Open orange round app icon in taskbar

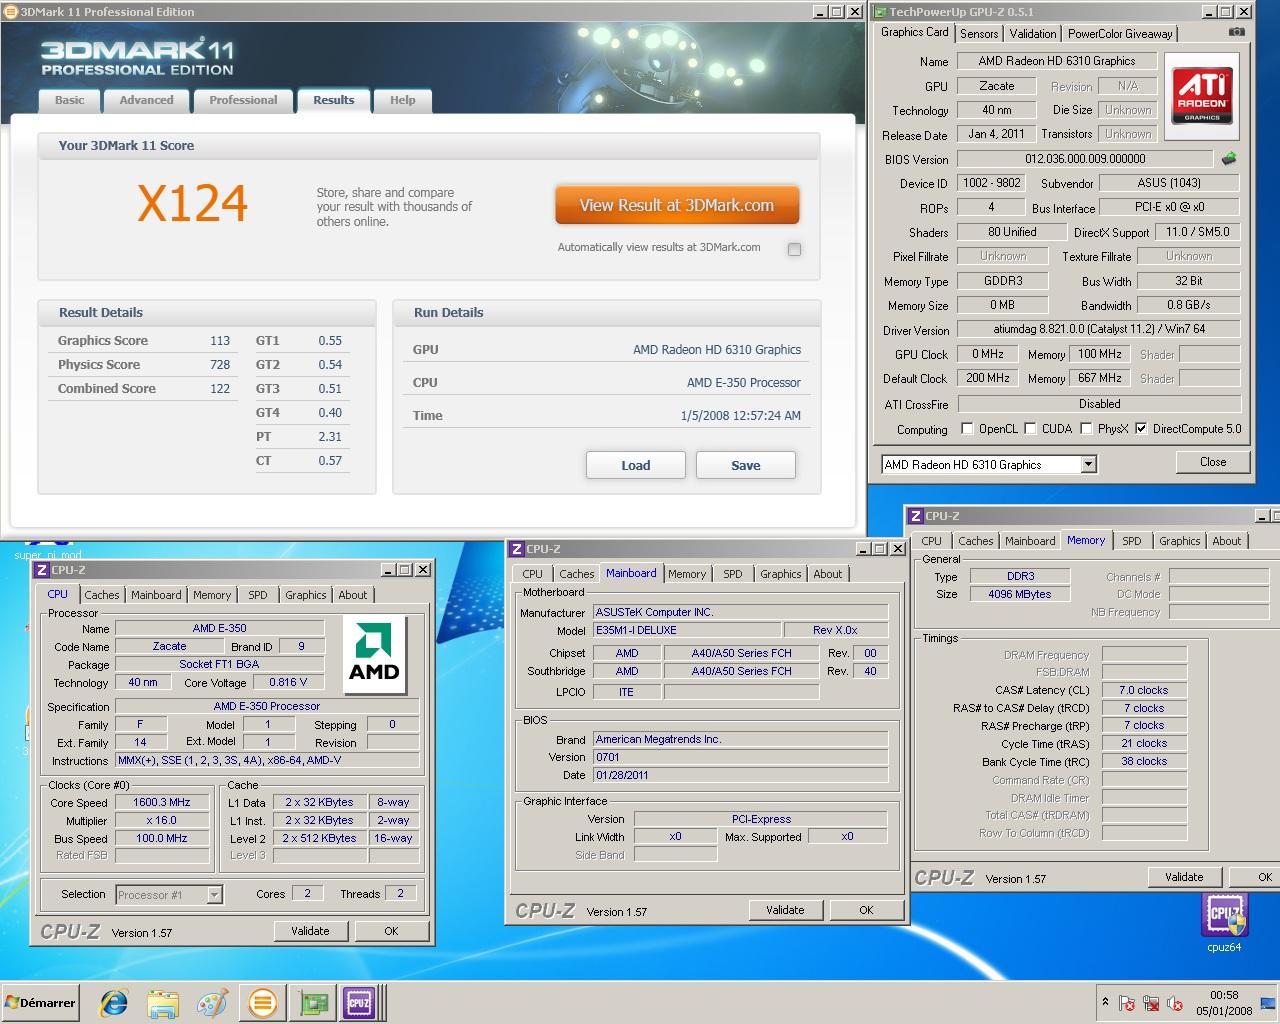coord(262,1003)
